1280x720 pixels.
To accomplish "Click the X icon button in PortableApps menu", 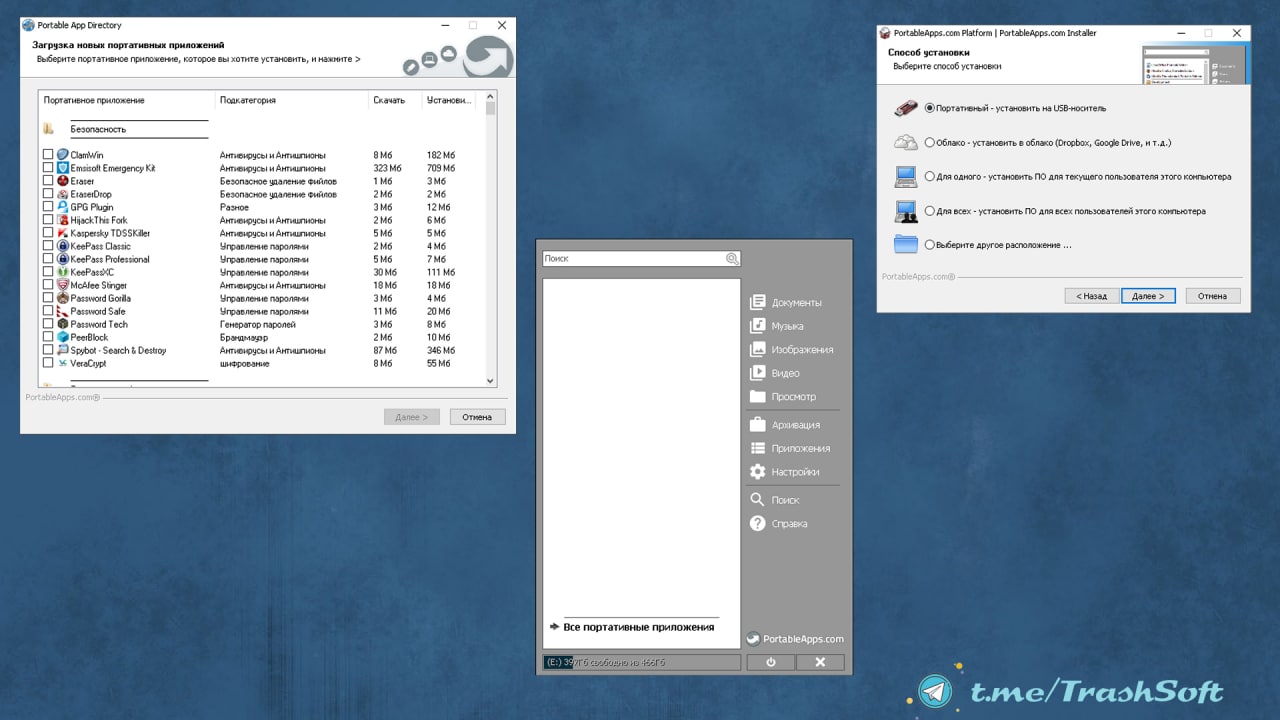I will pos(820,662).
